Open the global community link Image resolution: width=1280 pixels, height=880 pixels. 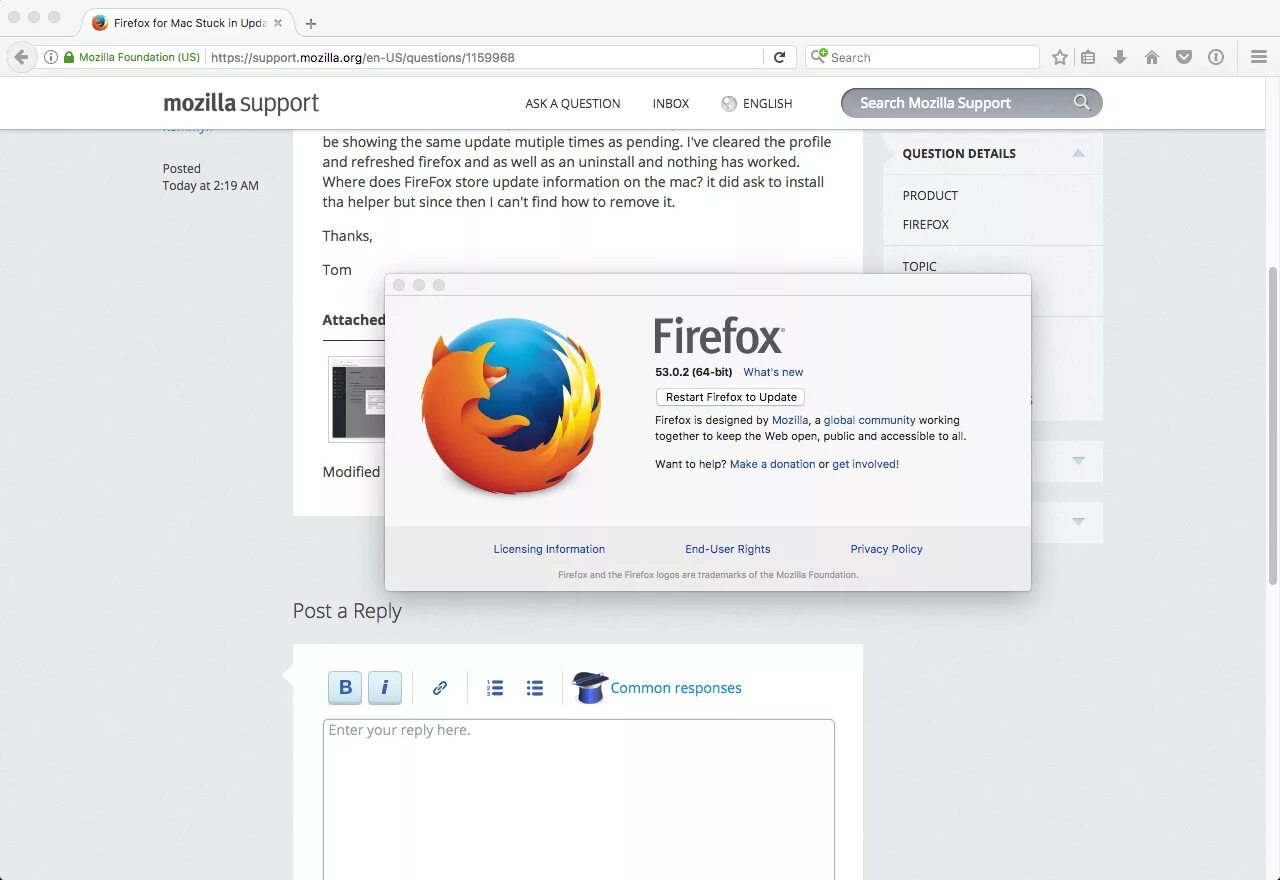(x=869, y=420)
